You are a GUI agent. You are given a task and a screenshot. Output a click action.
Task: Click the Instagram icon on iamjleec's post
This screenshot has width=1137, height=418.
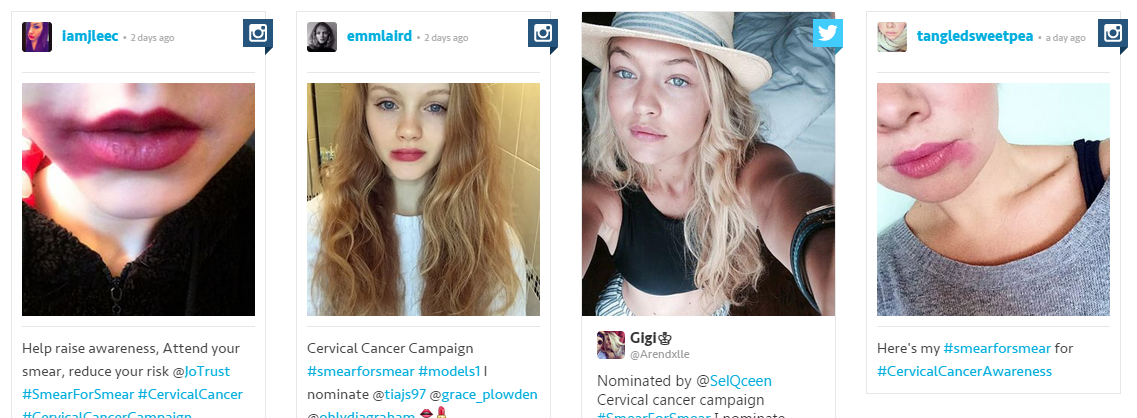257,34
